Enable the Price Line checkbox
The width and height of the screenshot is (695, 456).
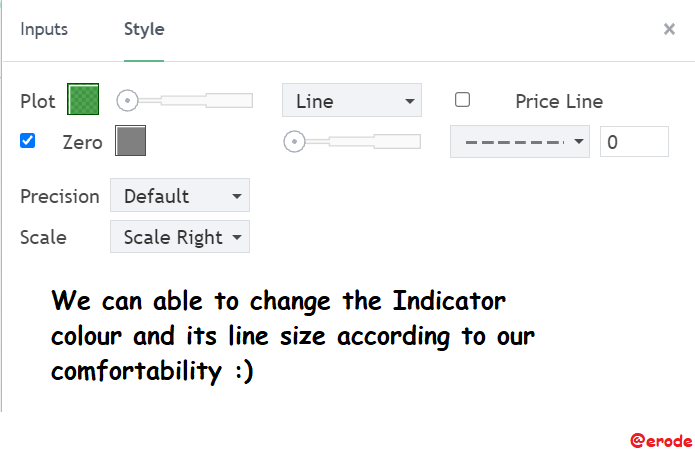coord(462,100)
